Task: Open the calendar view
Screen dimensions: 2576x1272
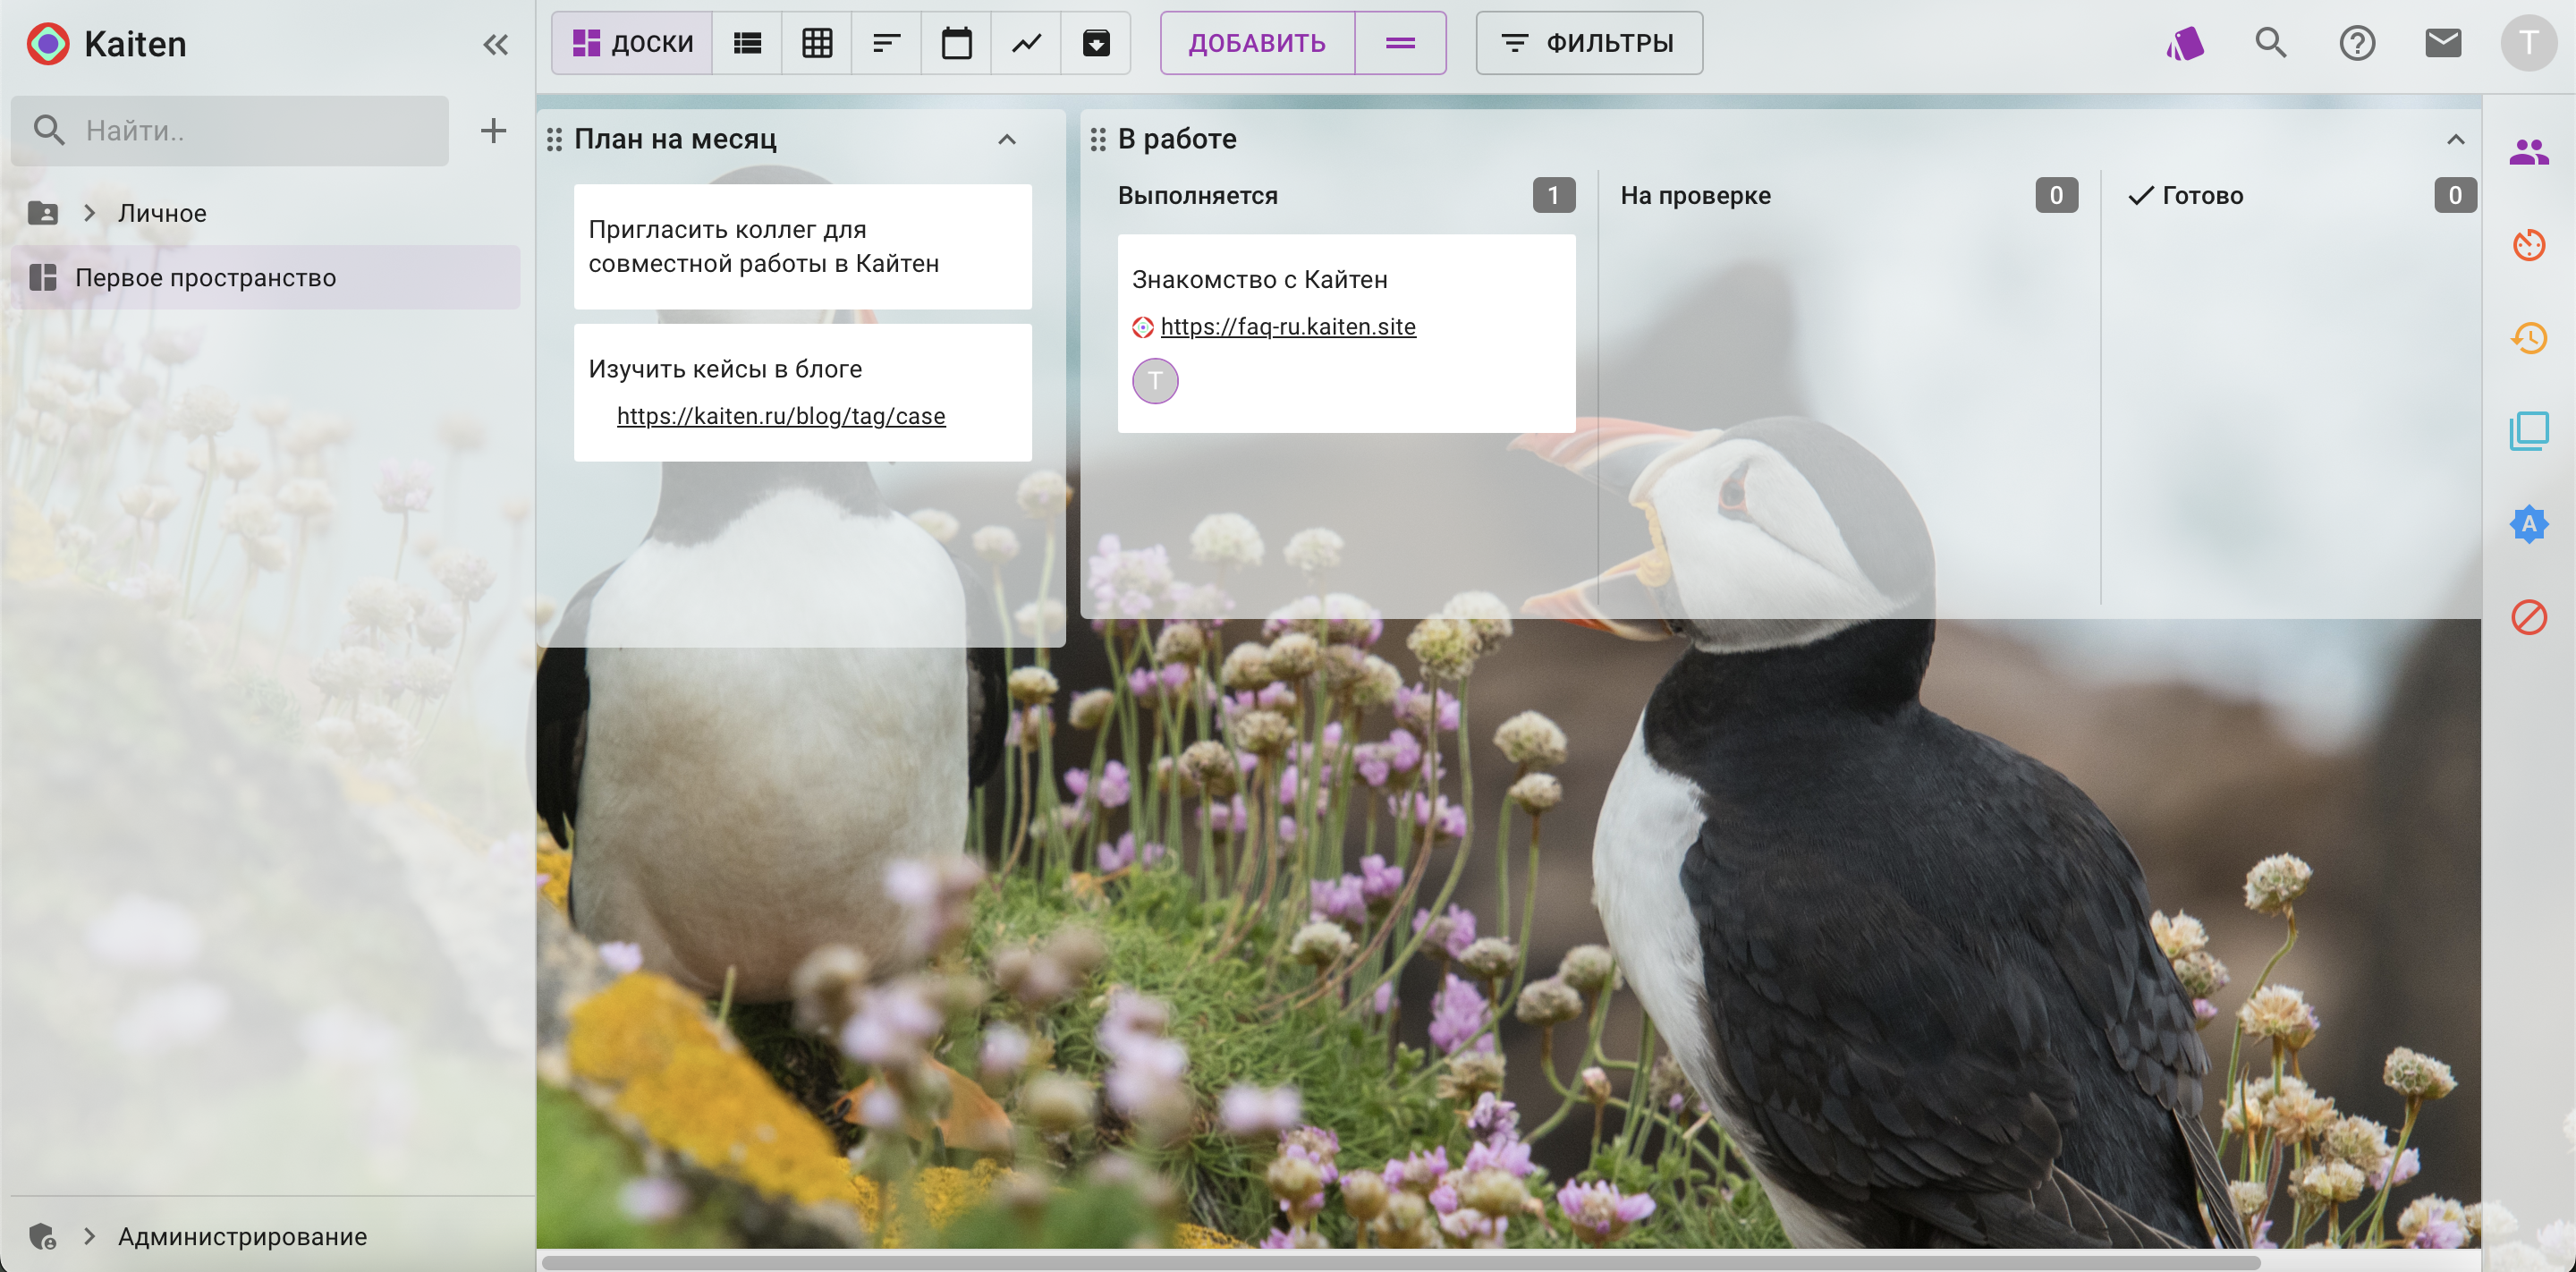Action: point(956,43)
